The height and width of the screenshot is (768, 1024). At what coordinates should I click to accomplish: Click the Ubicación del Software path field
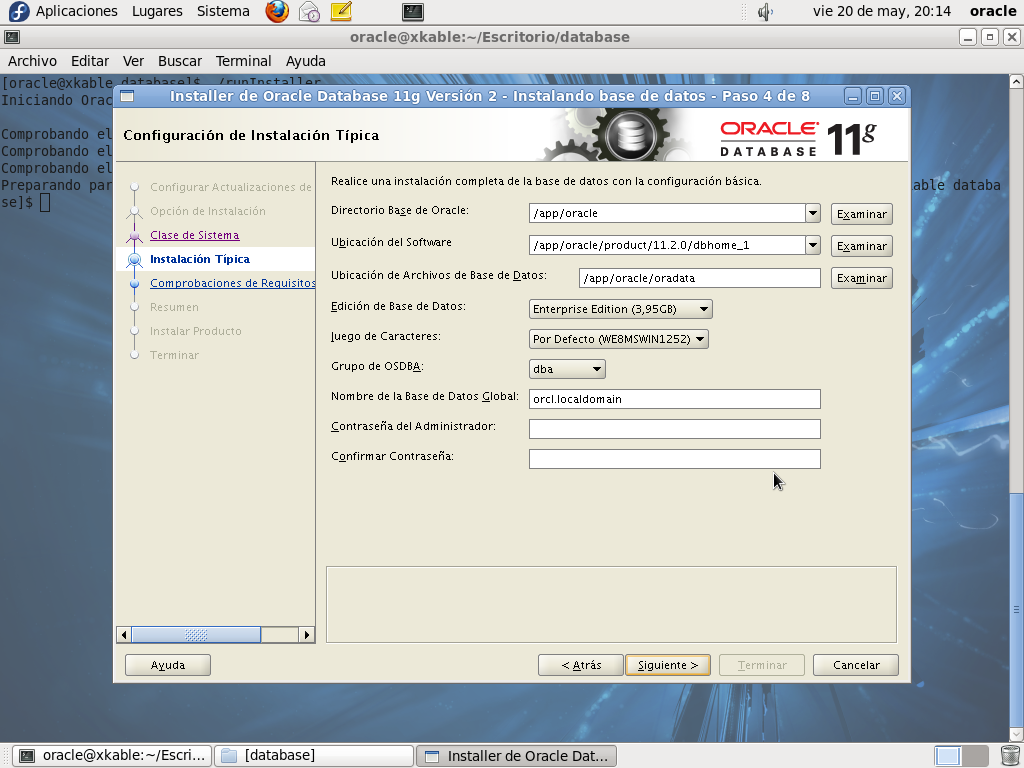pos(667,245)
